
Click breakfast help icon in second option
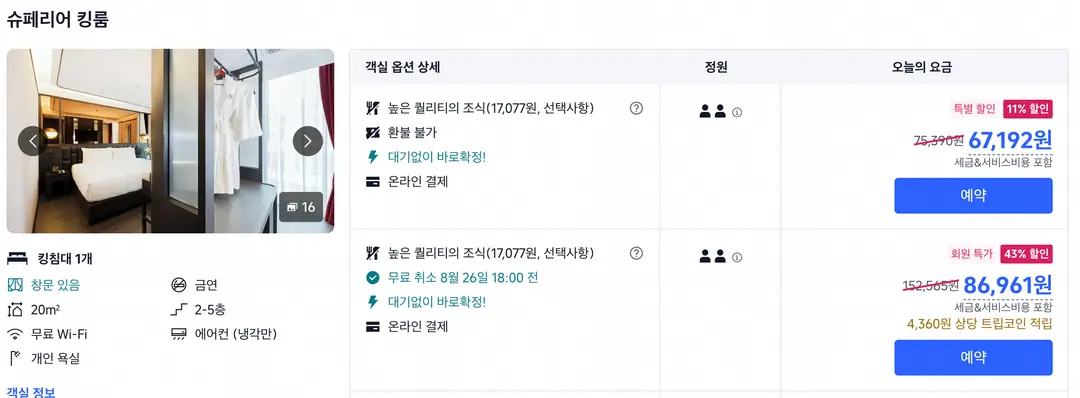(x=636, y=253)
